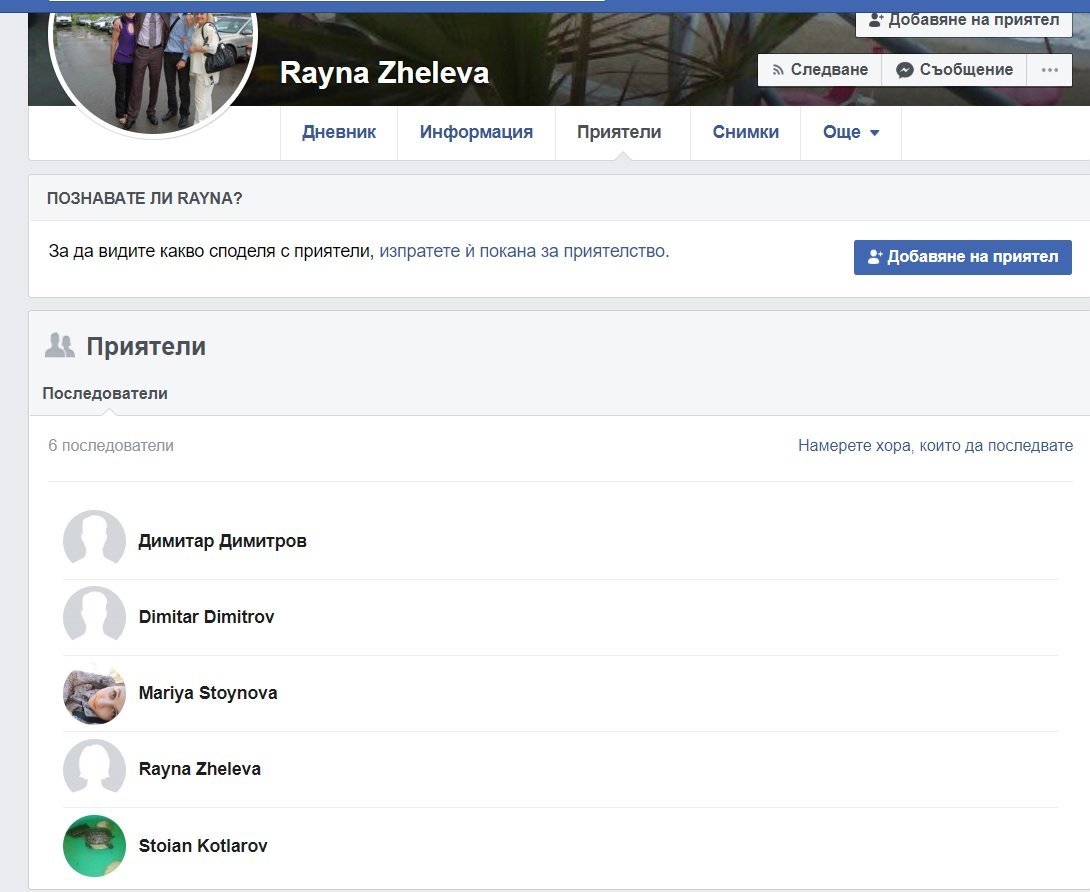Click default avatar beside Димитар Димитров
Image resolution: width=1090 pixels, height=892 pixels.
(94, 541)
